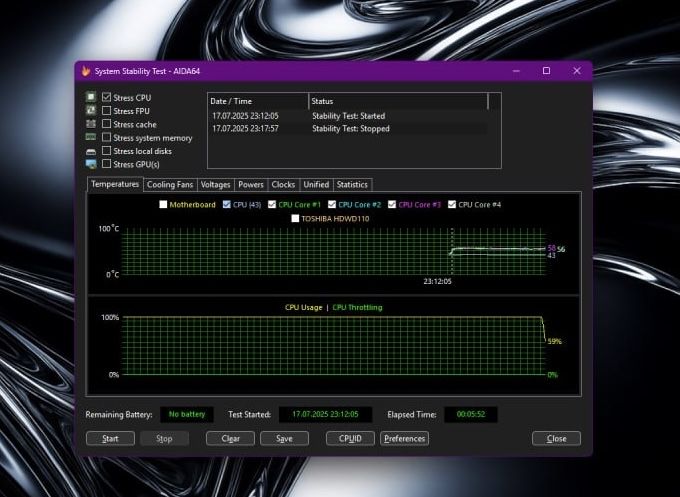Click the 17.07.2025 23:17:57 log timestamp

coord(245,129)
